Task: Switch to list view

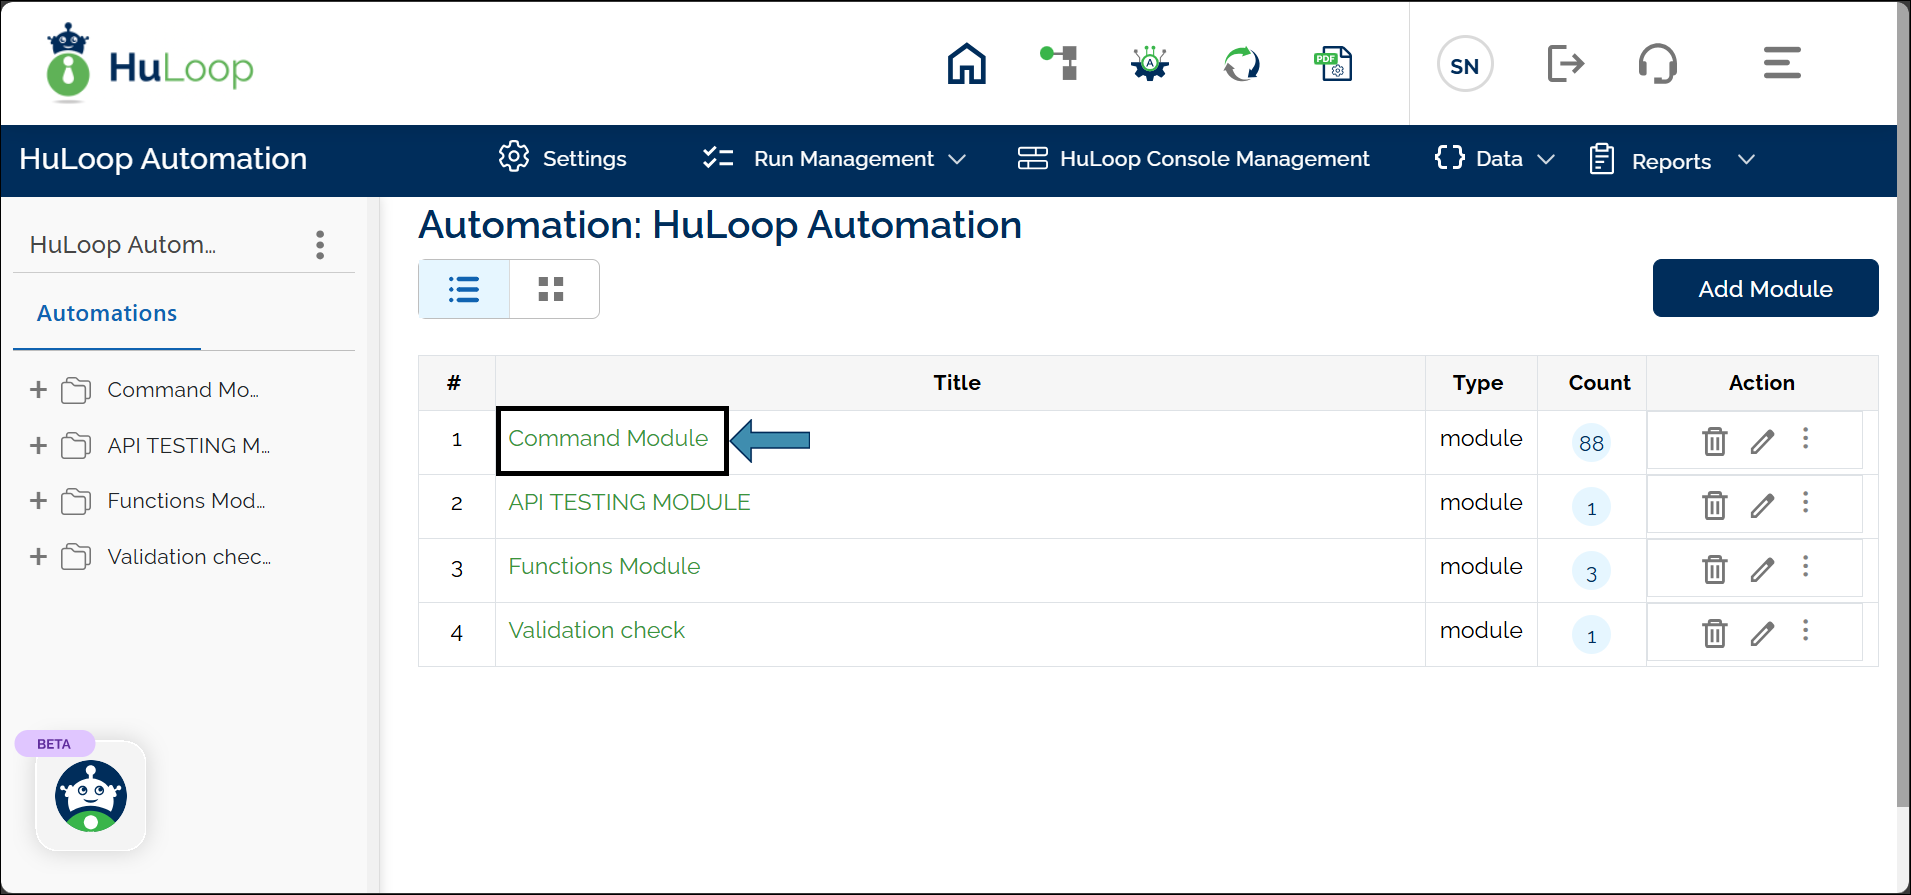Action: click(464, 289)
